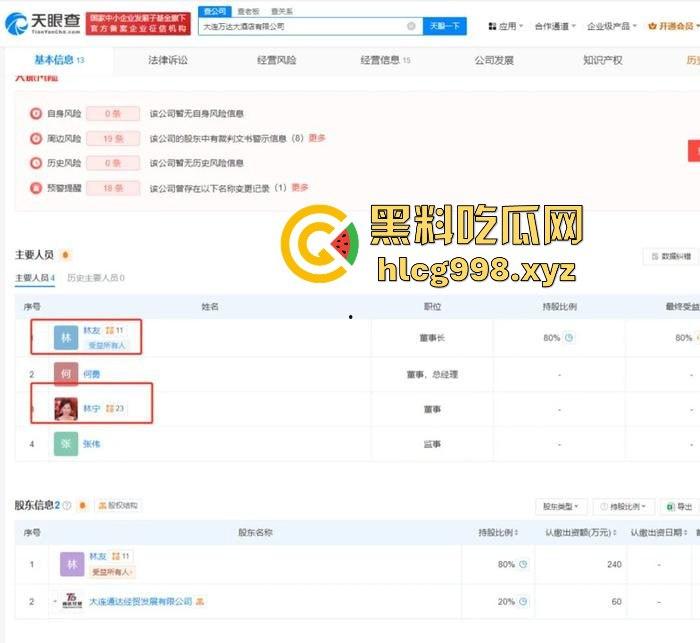Image resolution: width=700 pixels, height=643 pixels.
Task: Click the 林 avatar in 主要人员 table
Action: (66, 338)
